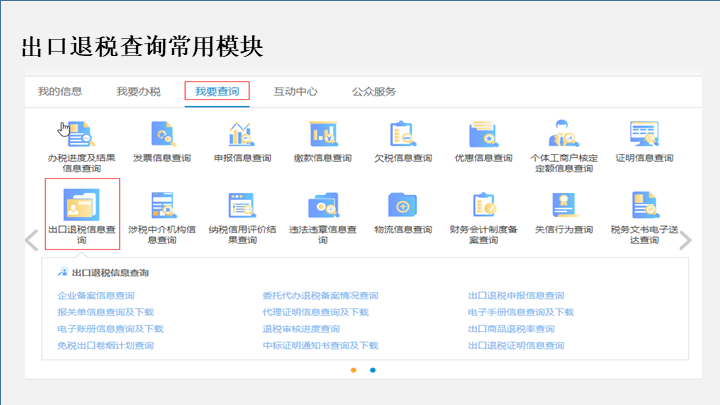The image size is (720, 405).
Task: Switch to 我要办税 tab
Action: coord(138,91)
